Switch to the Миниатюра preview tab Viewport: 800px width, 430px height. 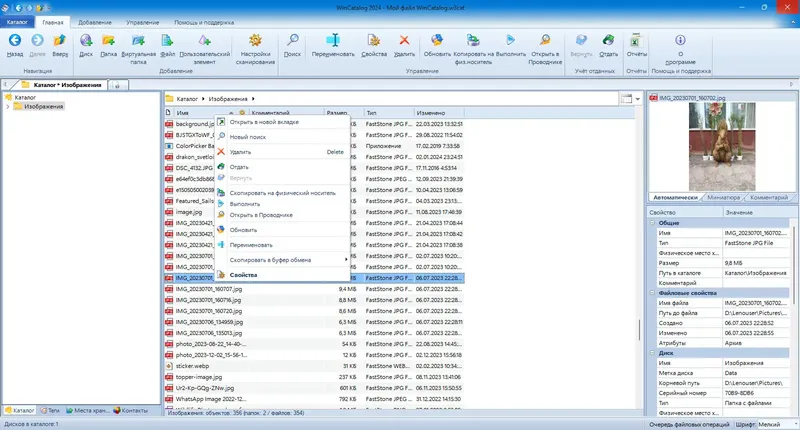[x=723, y=197]
